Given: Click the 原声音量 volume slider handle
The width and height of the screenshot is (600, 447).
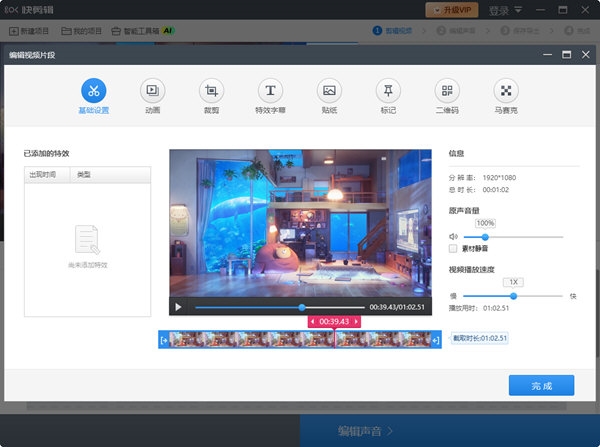Looking at the screenshot, I should pyautogui.click(x=485, y=236).
